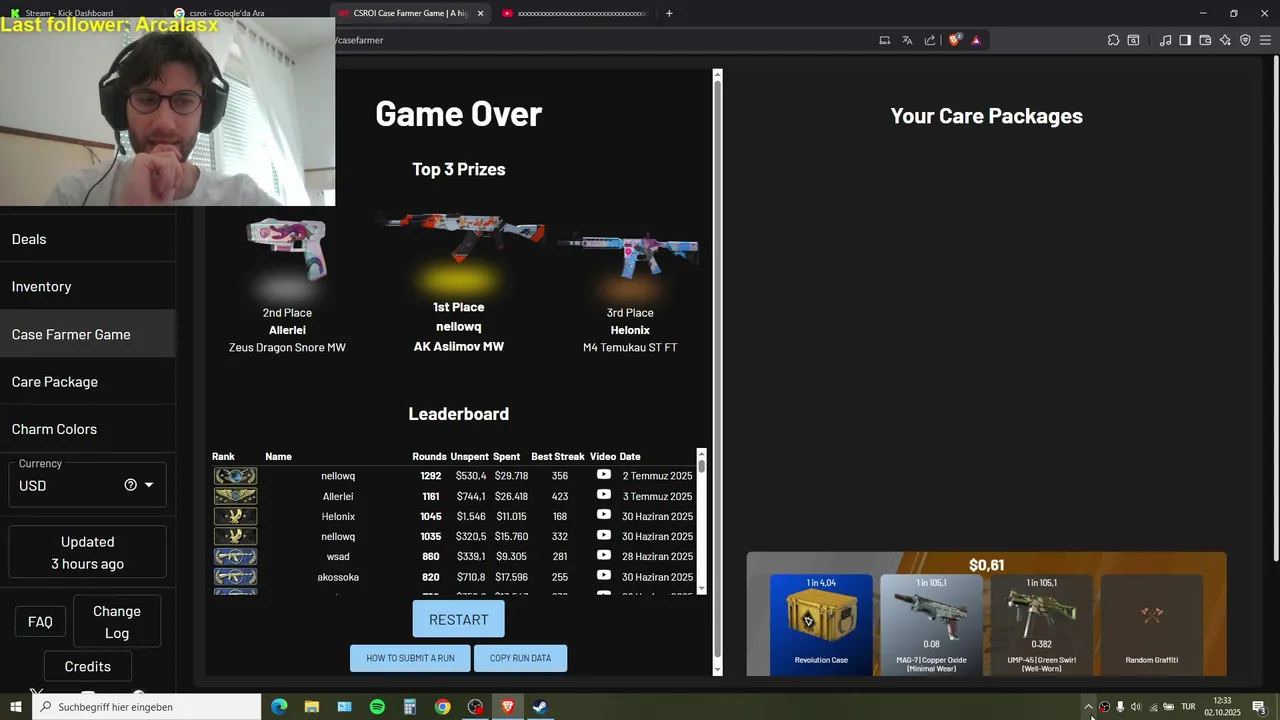Open the Leo AI sparkle icon
This screenshot has width=1280, height=720.
pos(1225,40)
